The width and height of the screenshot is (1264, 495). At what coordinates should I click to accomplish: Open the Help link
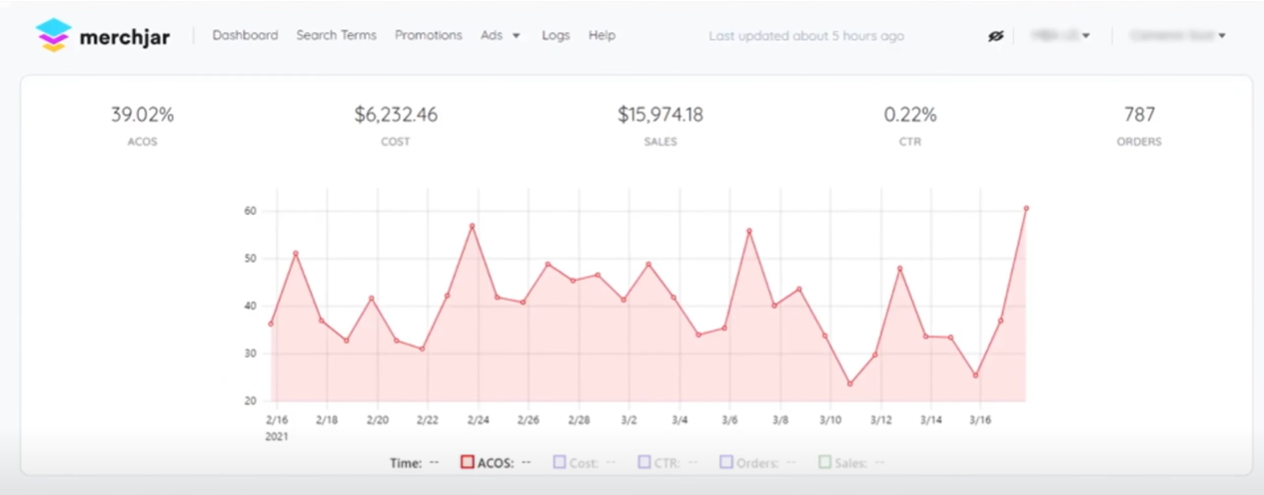point(602,35)
